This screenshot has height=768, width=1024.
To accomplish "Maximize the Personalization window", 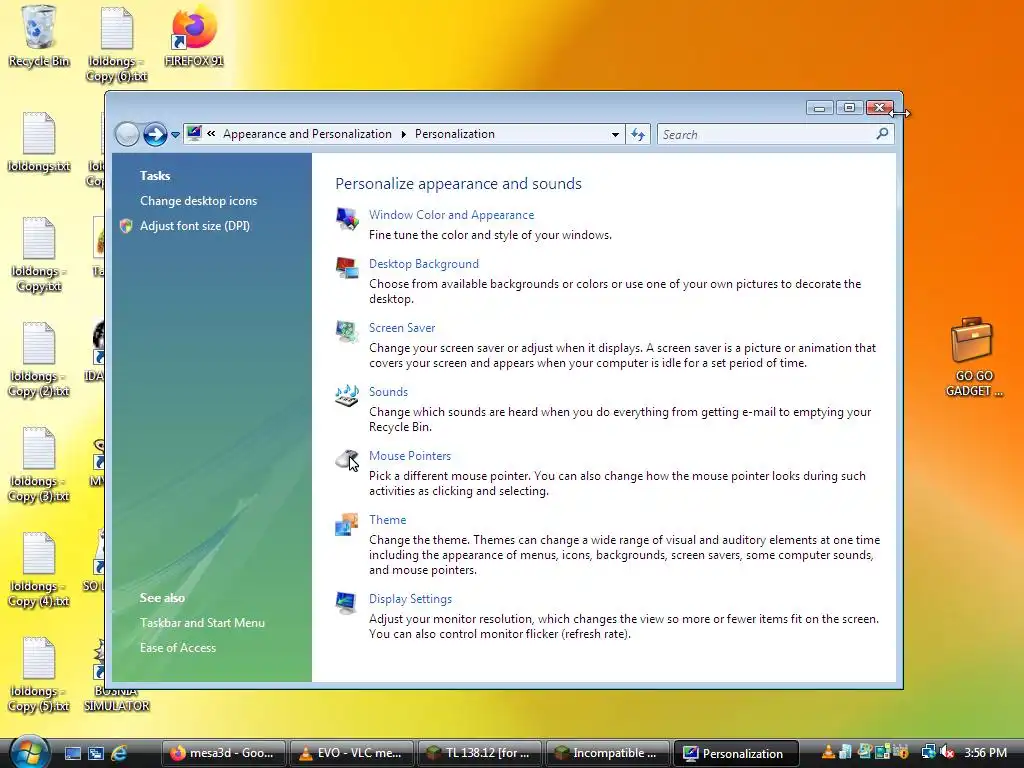I will coord(849,108).
